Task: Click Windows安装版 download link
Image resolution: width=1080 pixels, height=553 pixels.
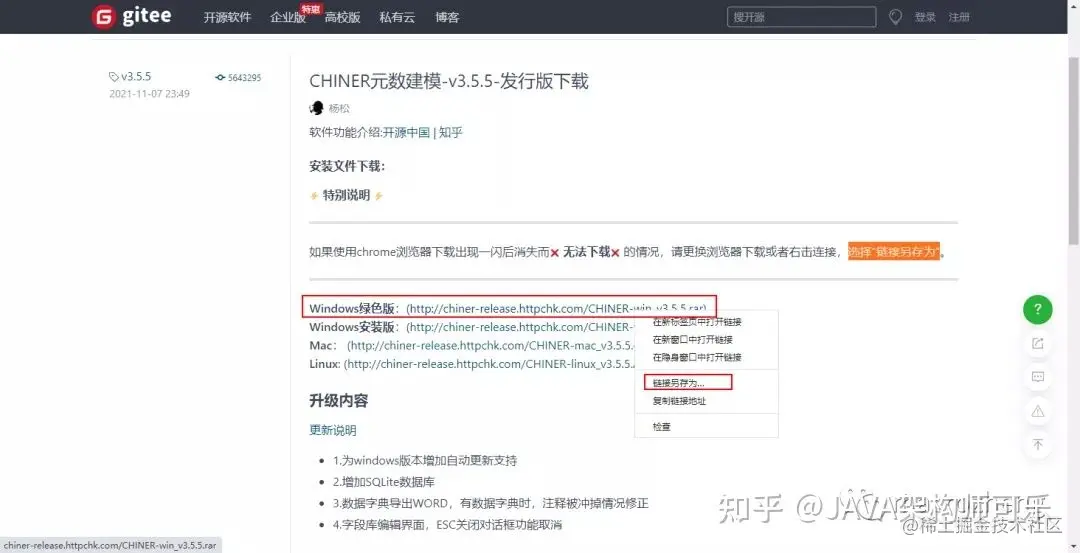Action: pos(519,327)
